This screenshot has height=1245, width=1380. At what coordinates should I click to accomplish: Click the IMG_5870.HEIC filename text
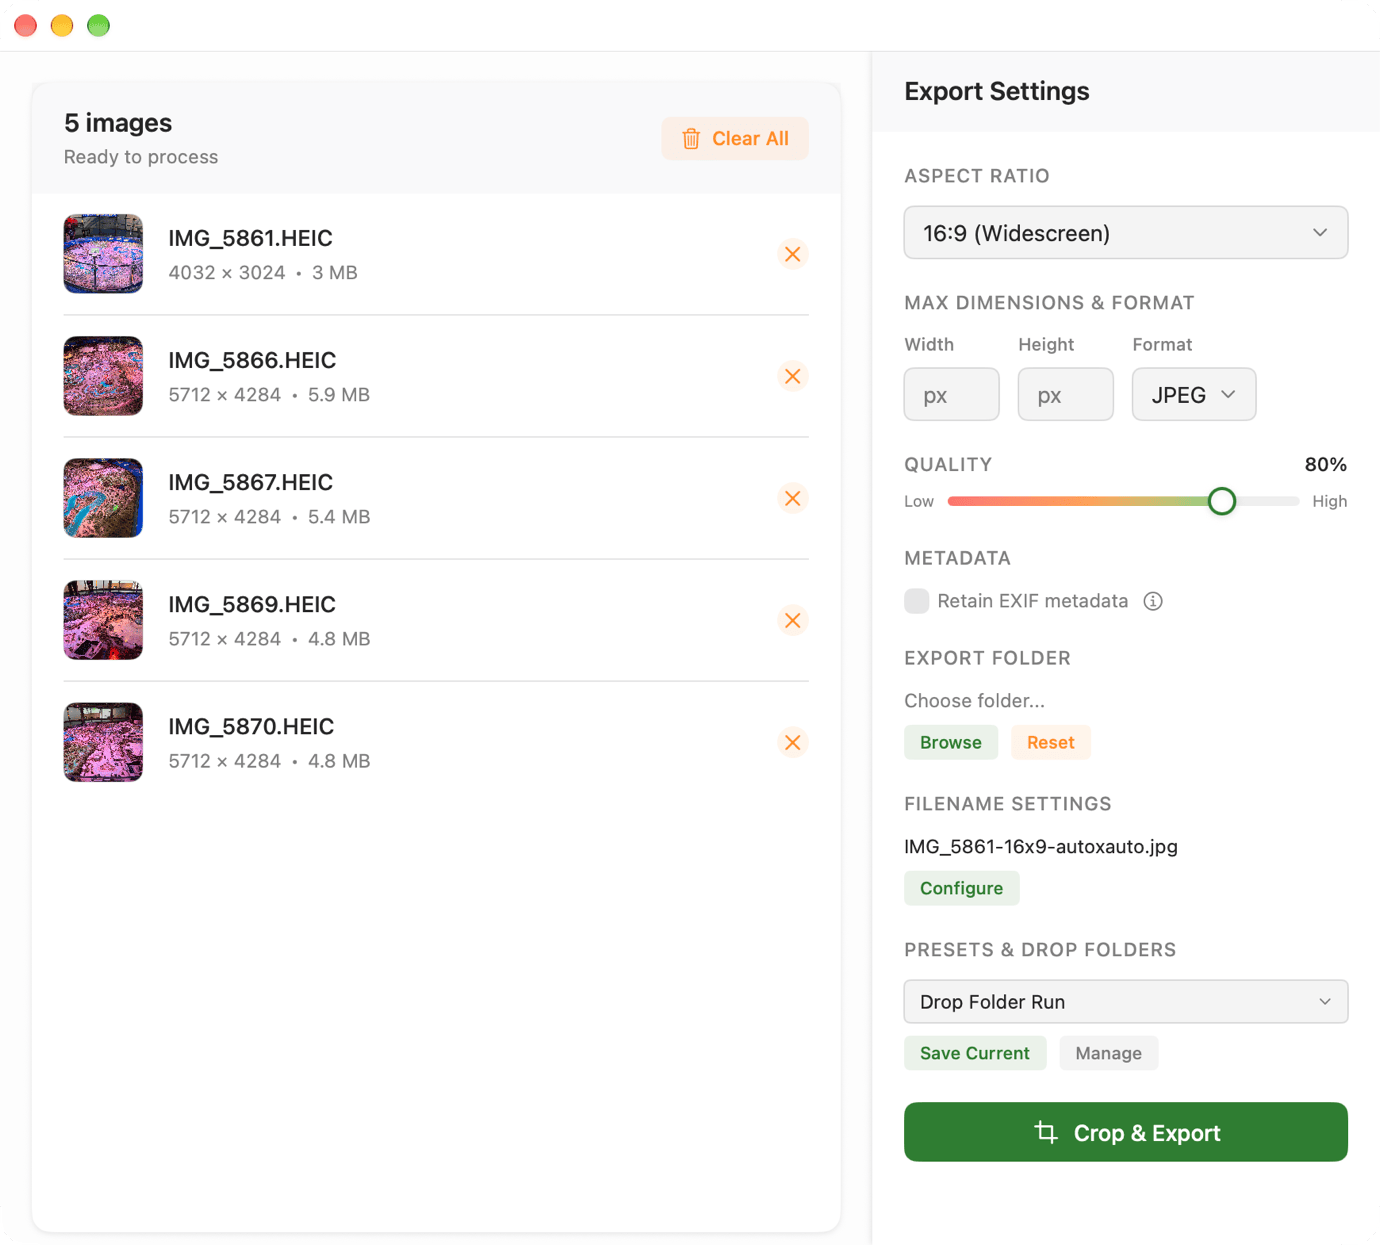[251, 726]
